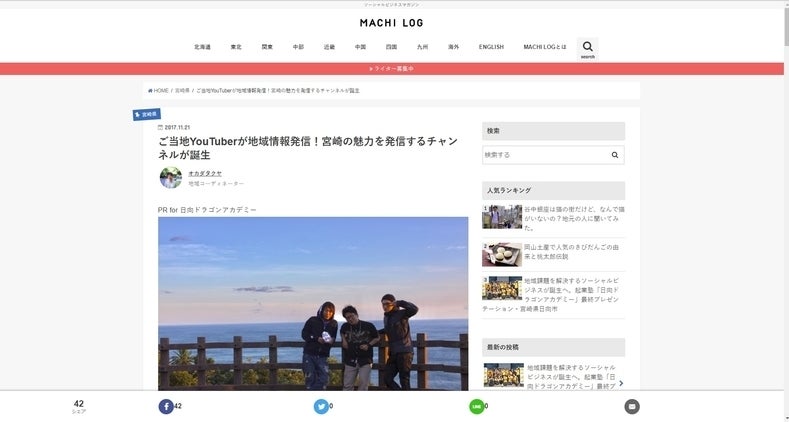Submit sidebar search with magnifier button
This screenshot has width=789, height=422.
pos(615,155)
